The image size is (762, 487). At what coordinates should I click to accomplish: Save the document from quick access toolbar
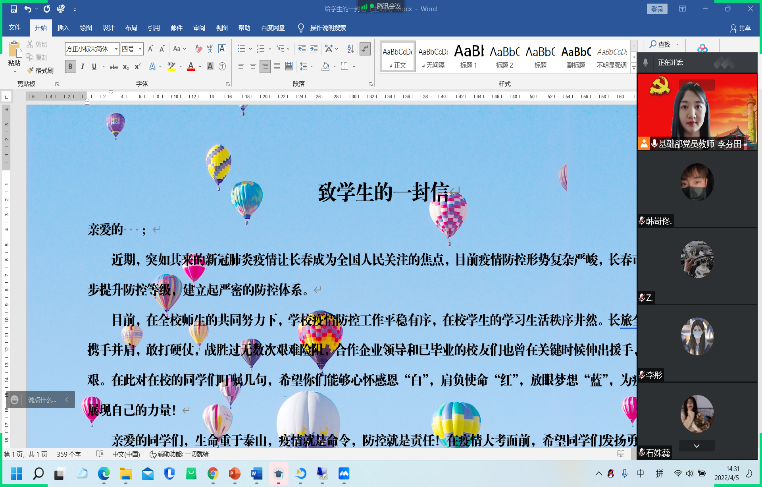click(14, 9)
